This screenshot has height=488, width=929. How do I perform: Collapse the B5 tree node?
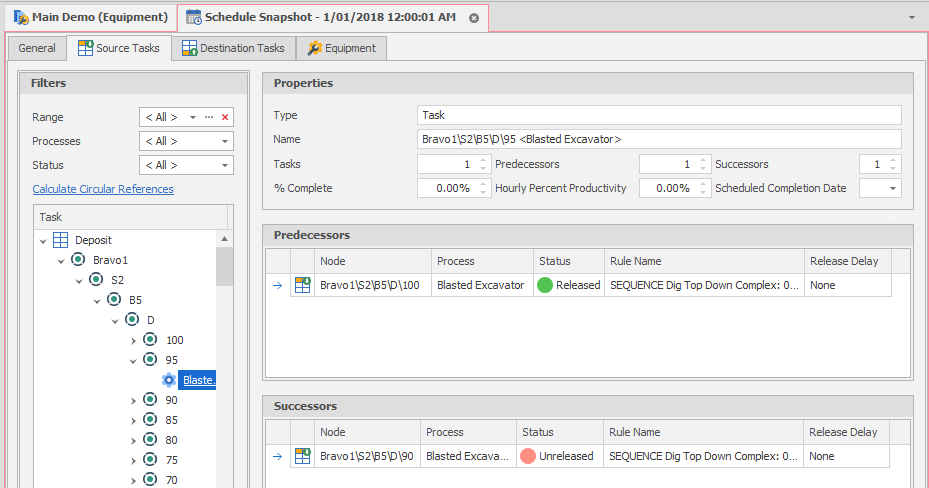click(97, 301)
